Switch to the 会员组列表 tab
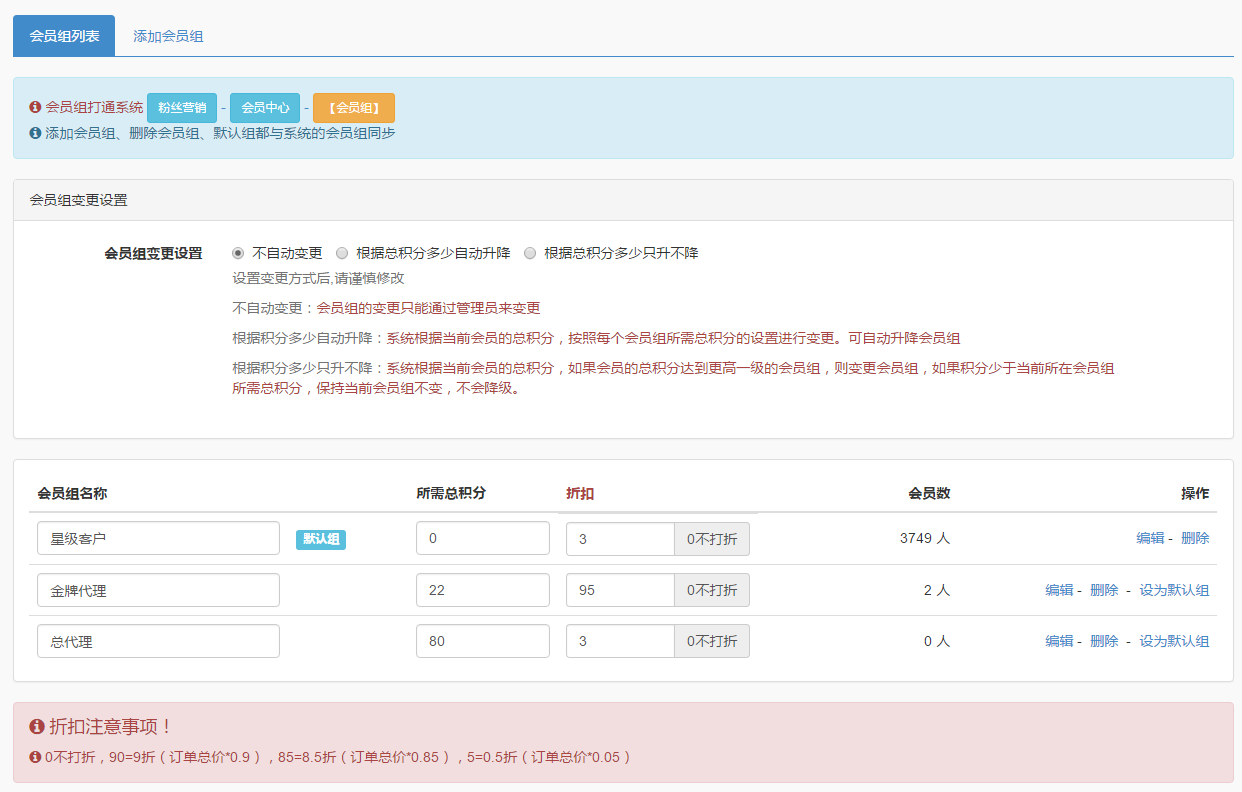 [64, 36]
